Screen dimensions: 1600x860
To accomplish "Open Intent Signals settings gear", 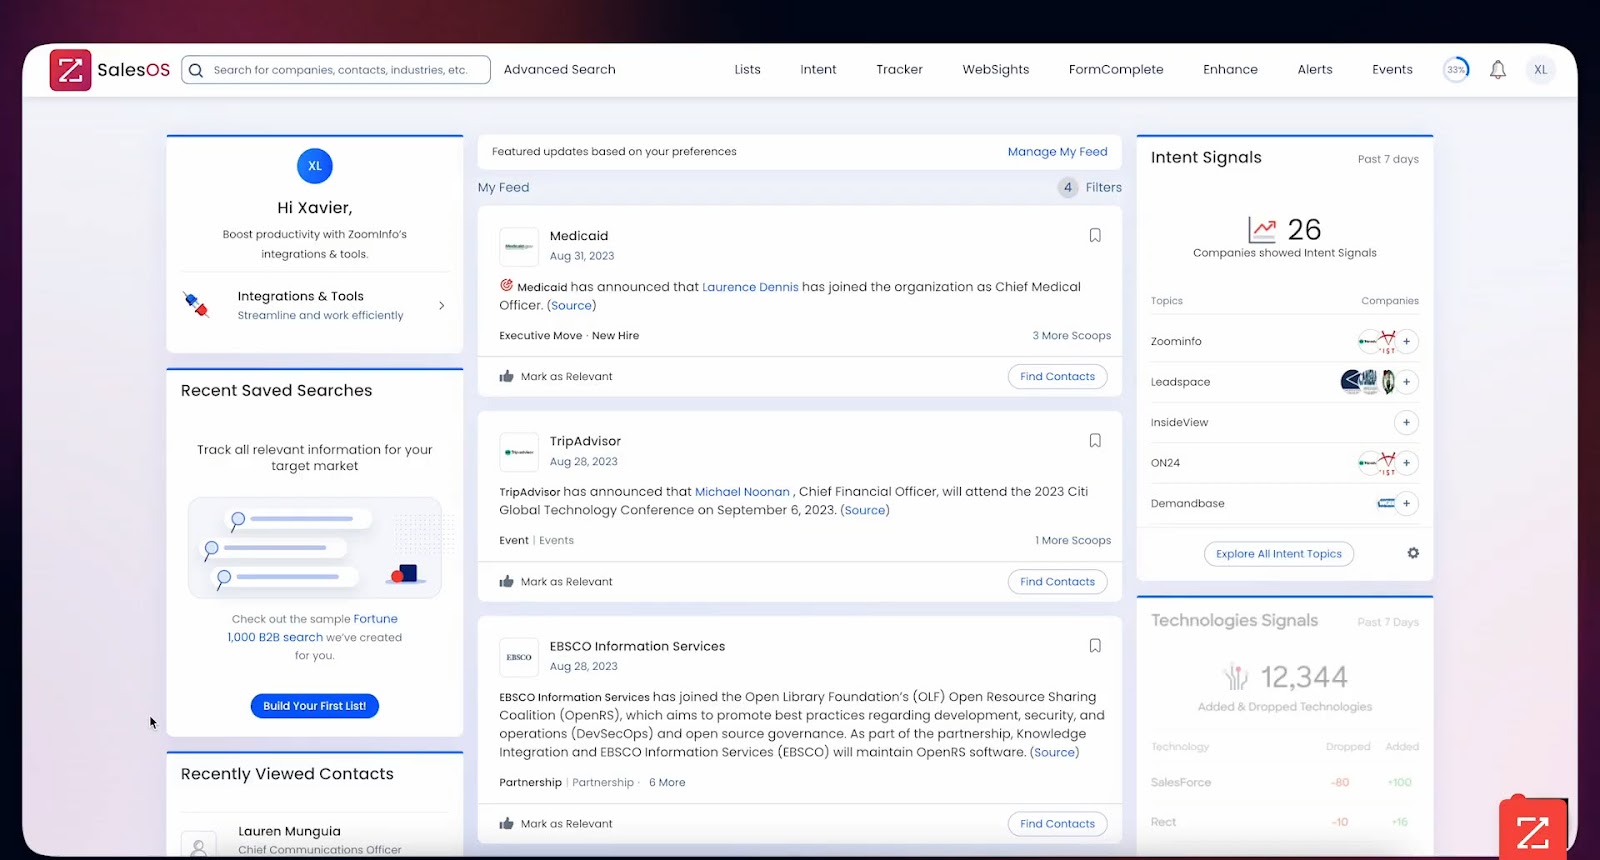I will point(1413,553).
